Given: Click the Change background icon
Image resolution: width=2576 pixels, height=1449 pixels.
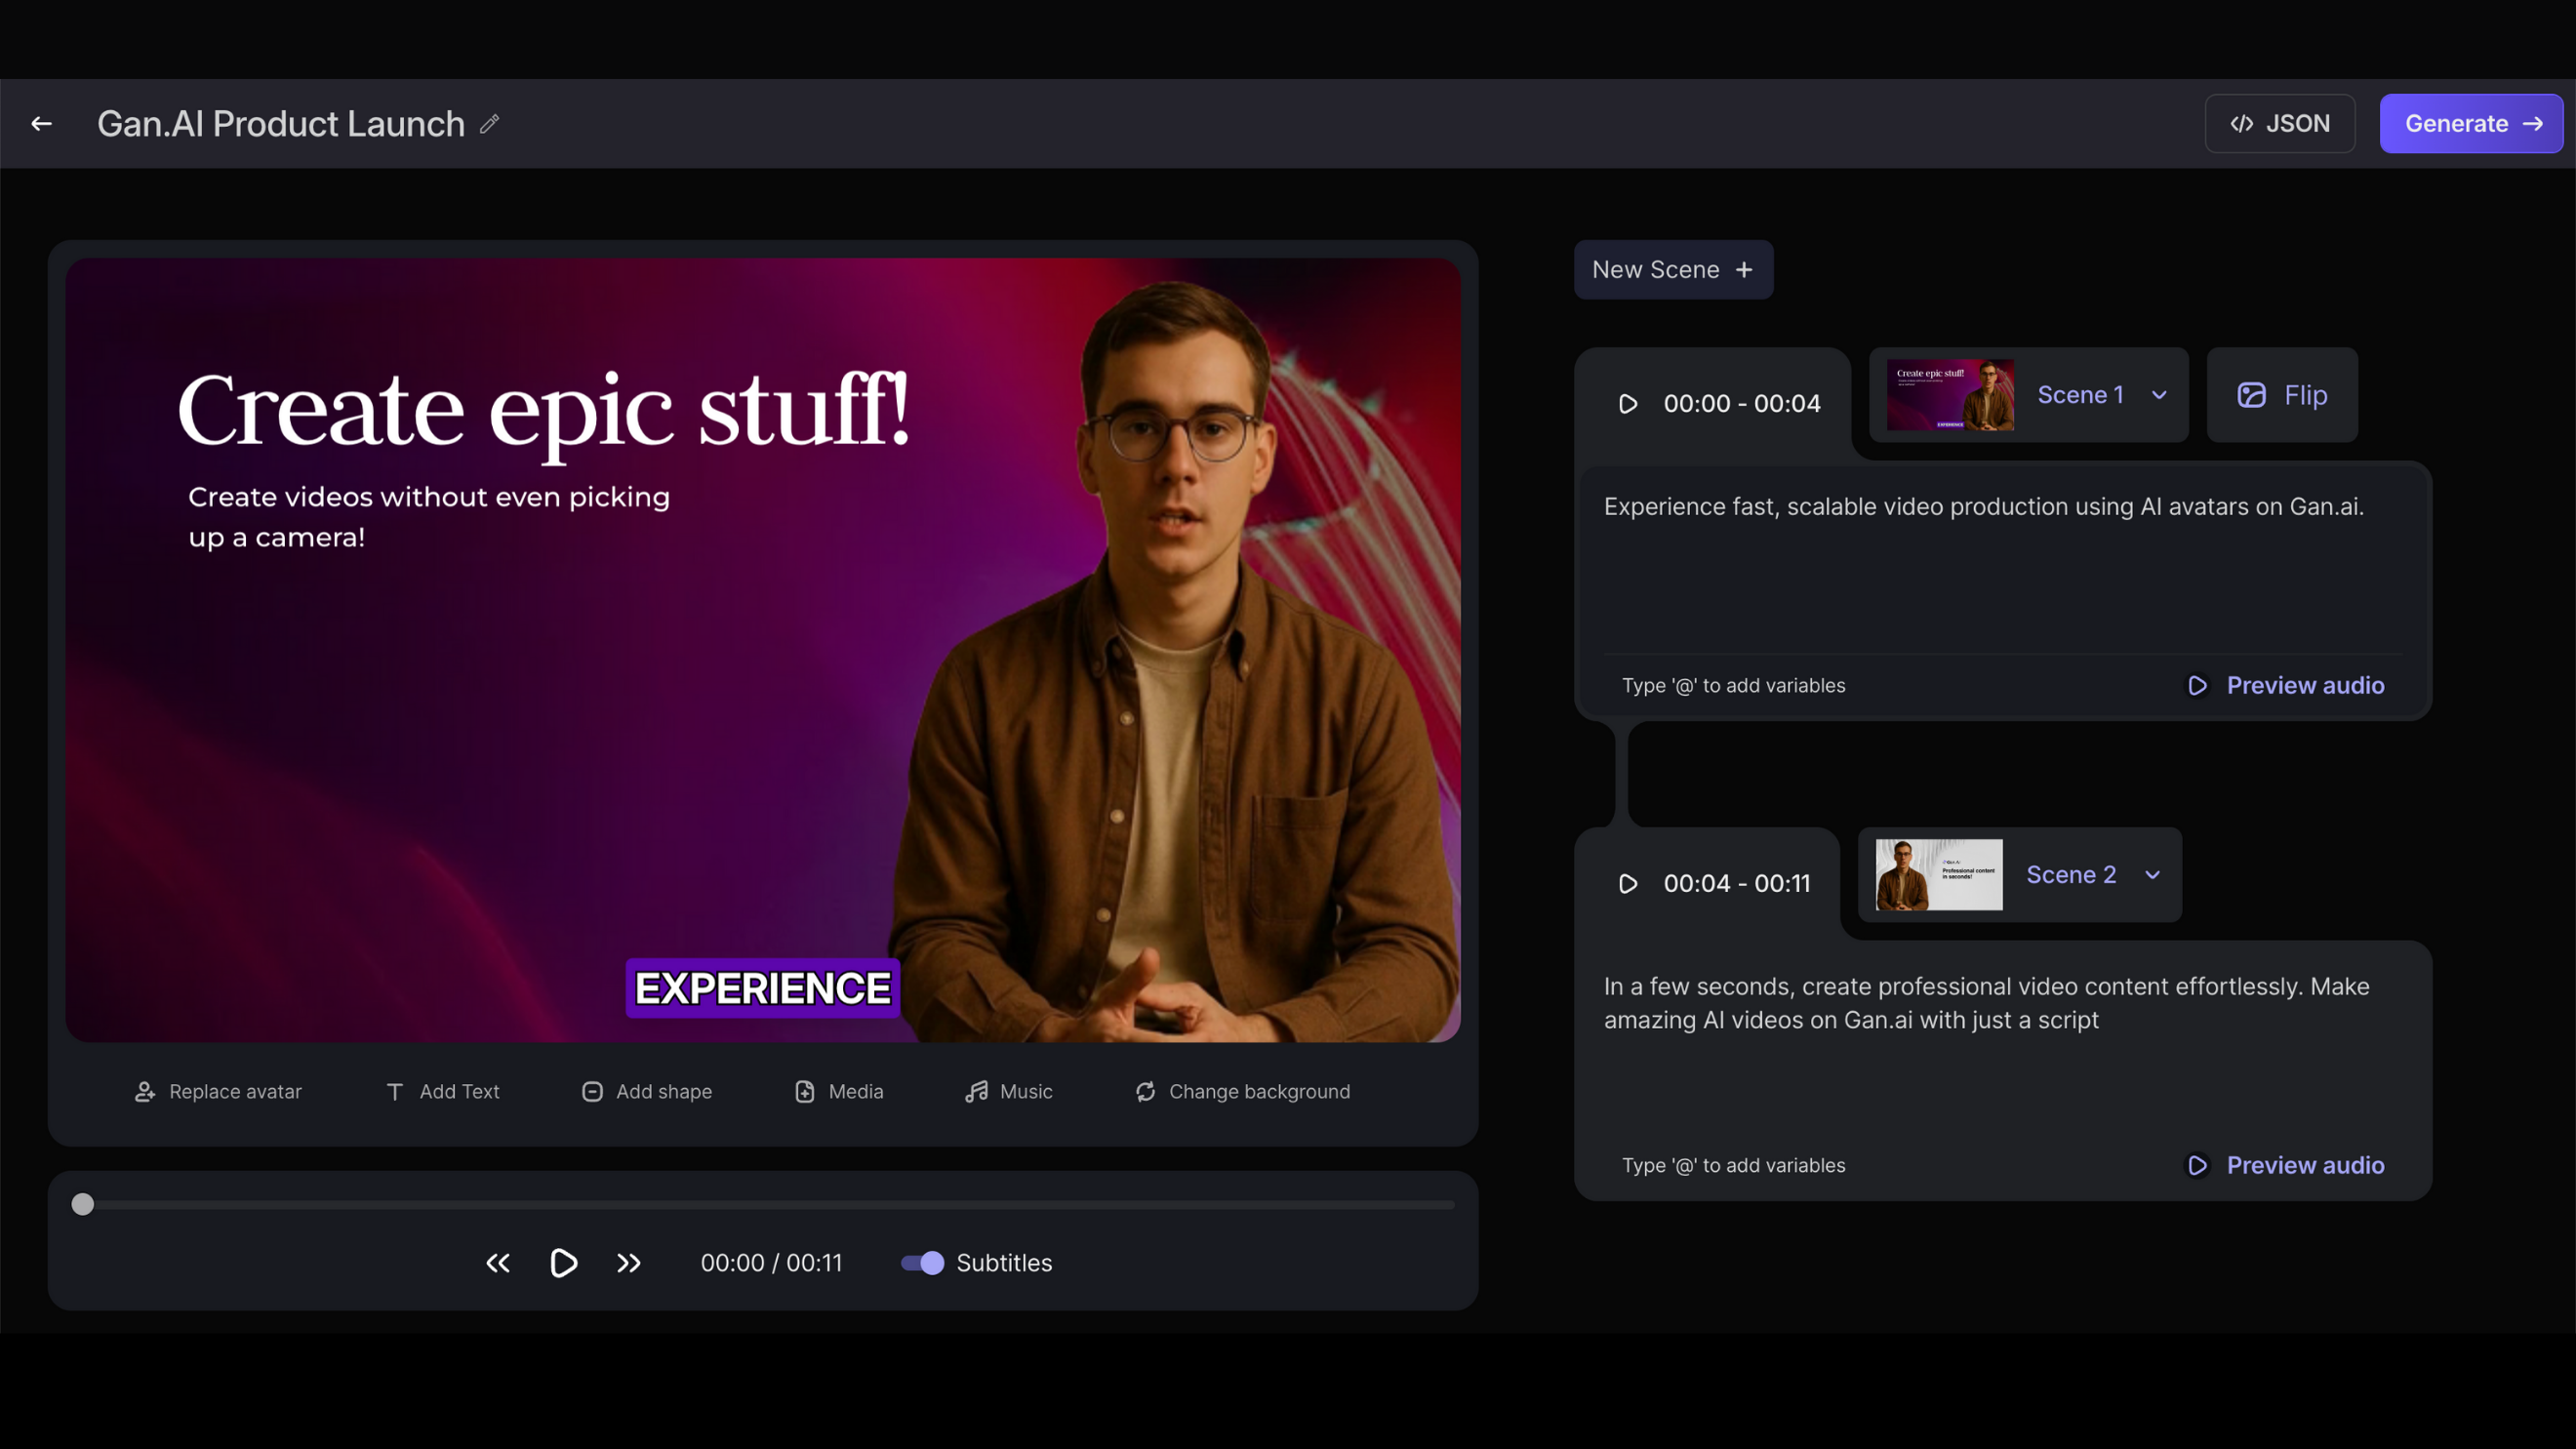Looking at the screenshot, I should click(1146, 1091).
